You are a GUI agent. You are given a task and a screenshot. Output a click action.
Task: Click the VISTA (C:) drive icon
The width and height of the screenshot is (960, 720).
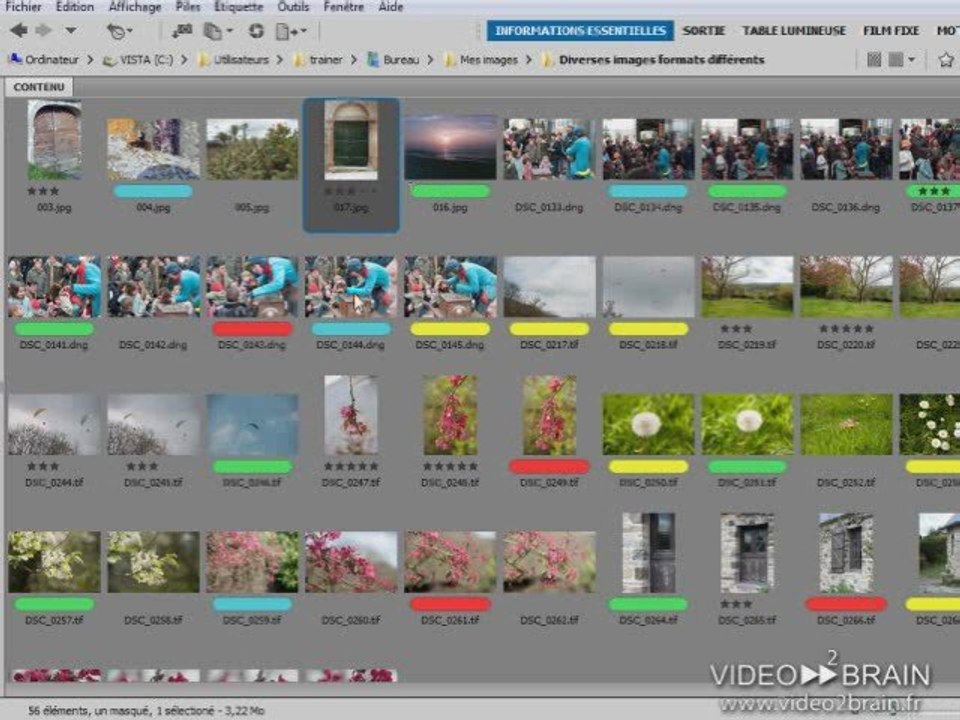tap(109, 60)
